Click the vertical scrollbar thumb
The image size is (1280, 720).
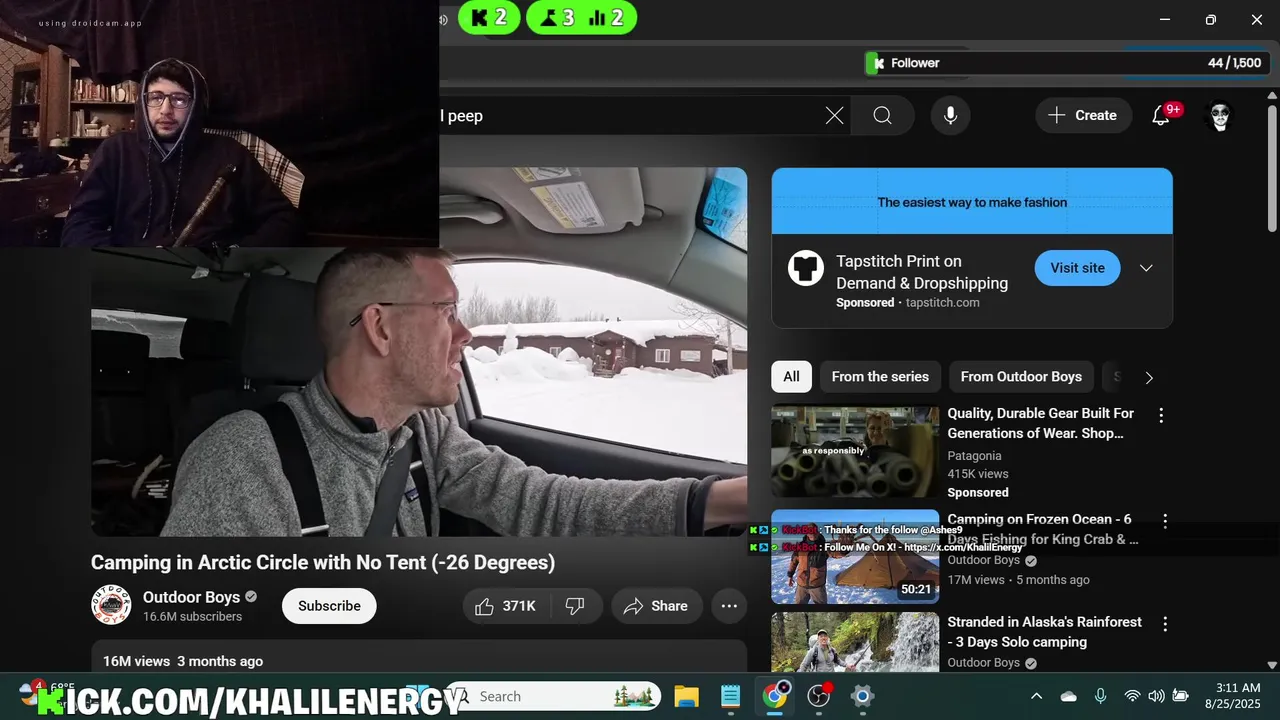coord(1272,170)
